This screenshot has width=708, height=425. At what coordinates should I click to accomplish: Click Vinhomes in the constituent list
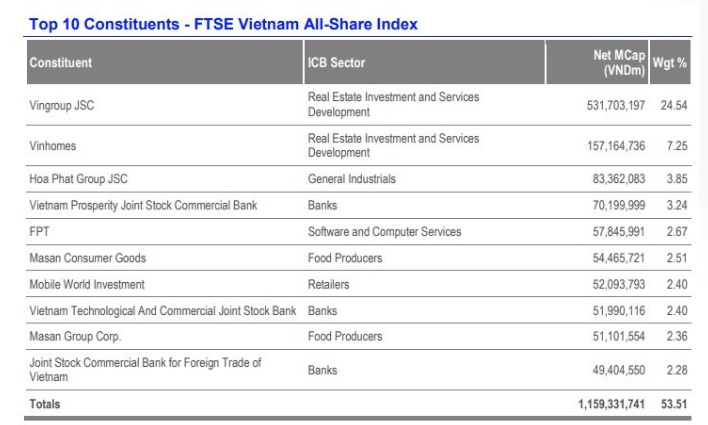tap(53, 146)
